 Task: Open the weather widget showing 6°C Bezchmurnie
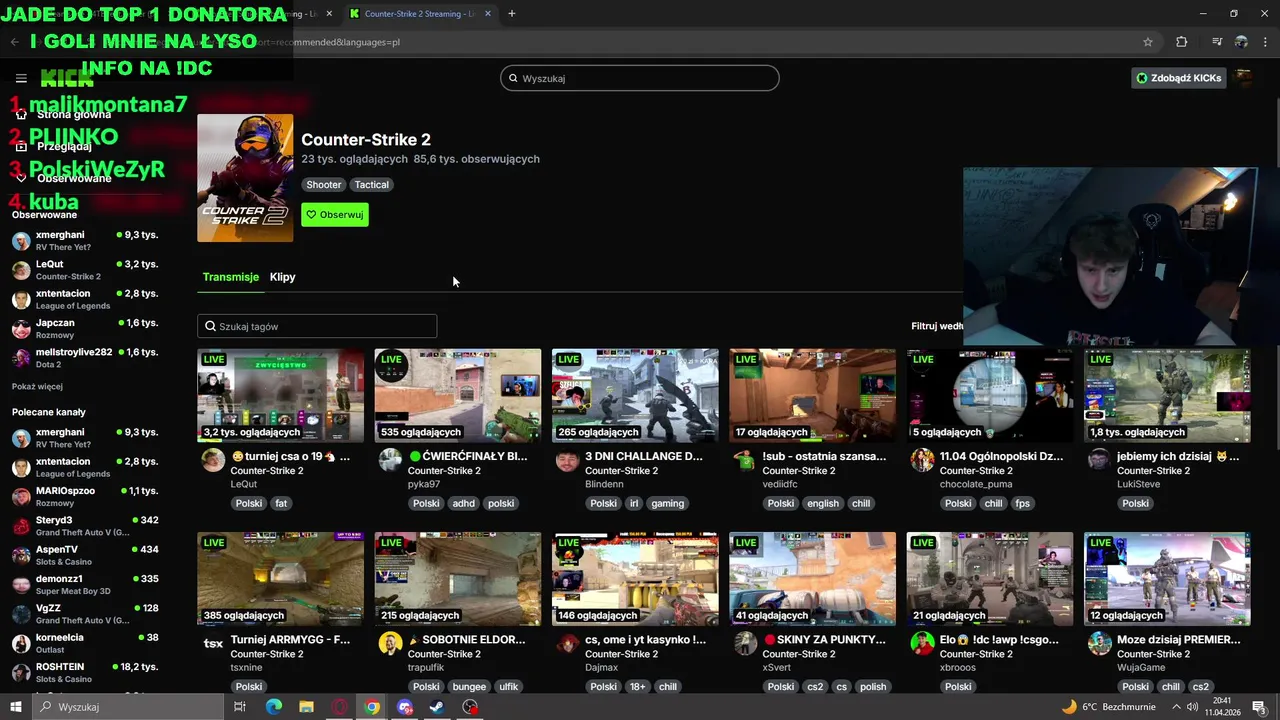tap(1108, 707)
